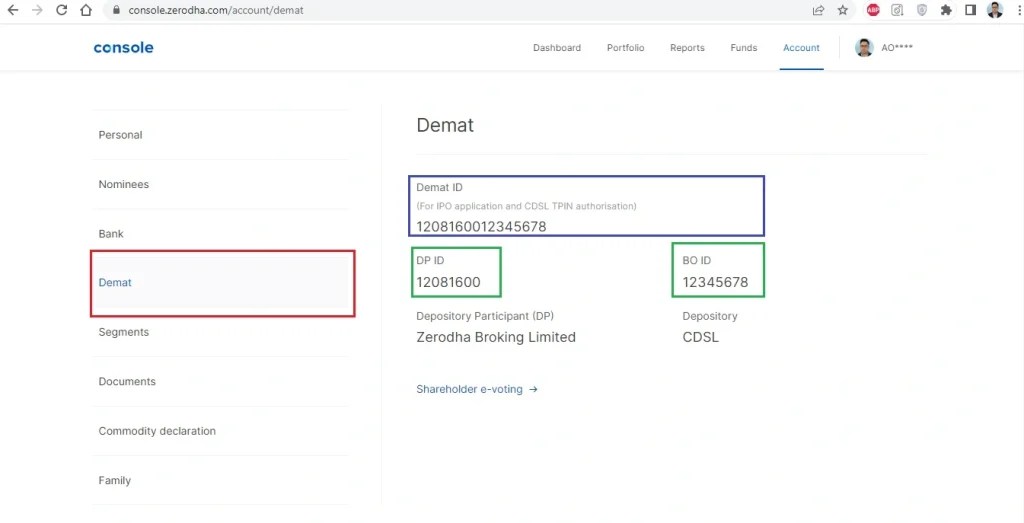This screenshot has width=1024, height=523.
Task: Open the Family section
Action: click(221, 481)
